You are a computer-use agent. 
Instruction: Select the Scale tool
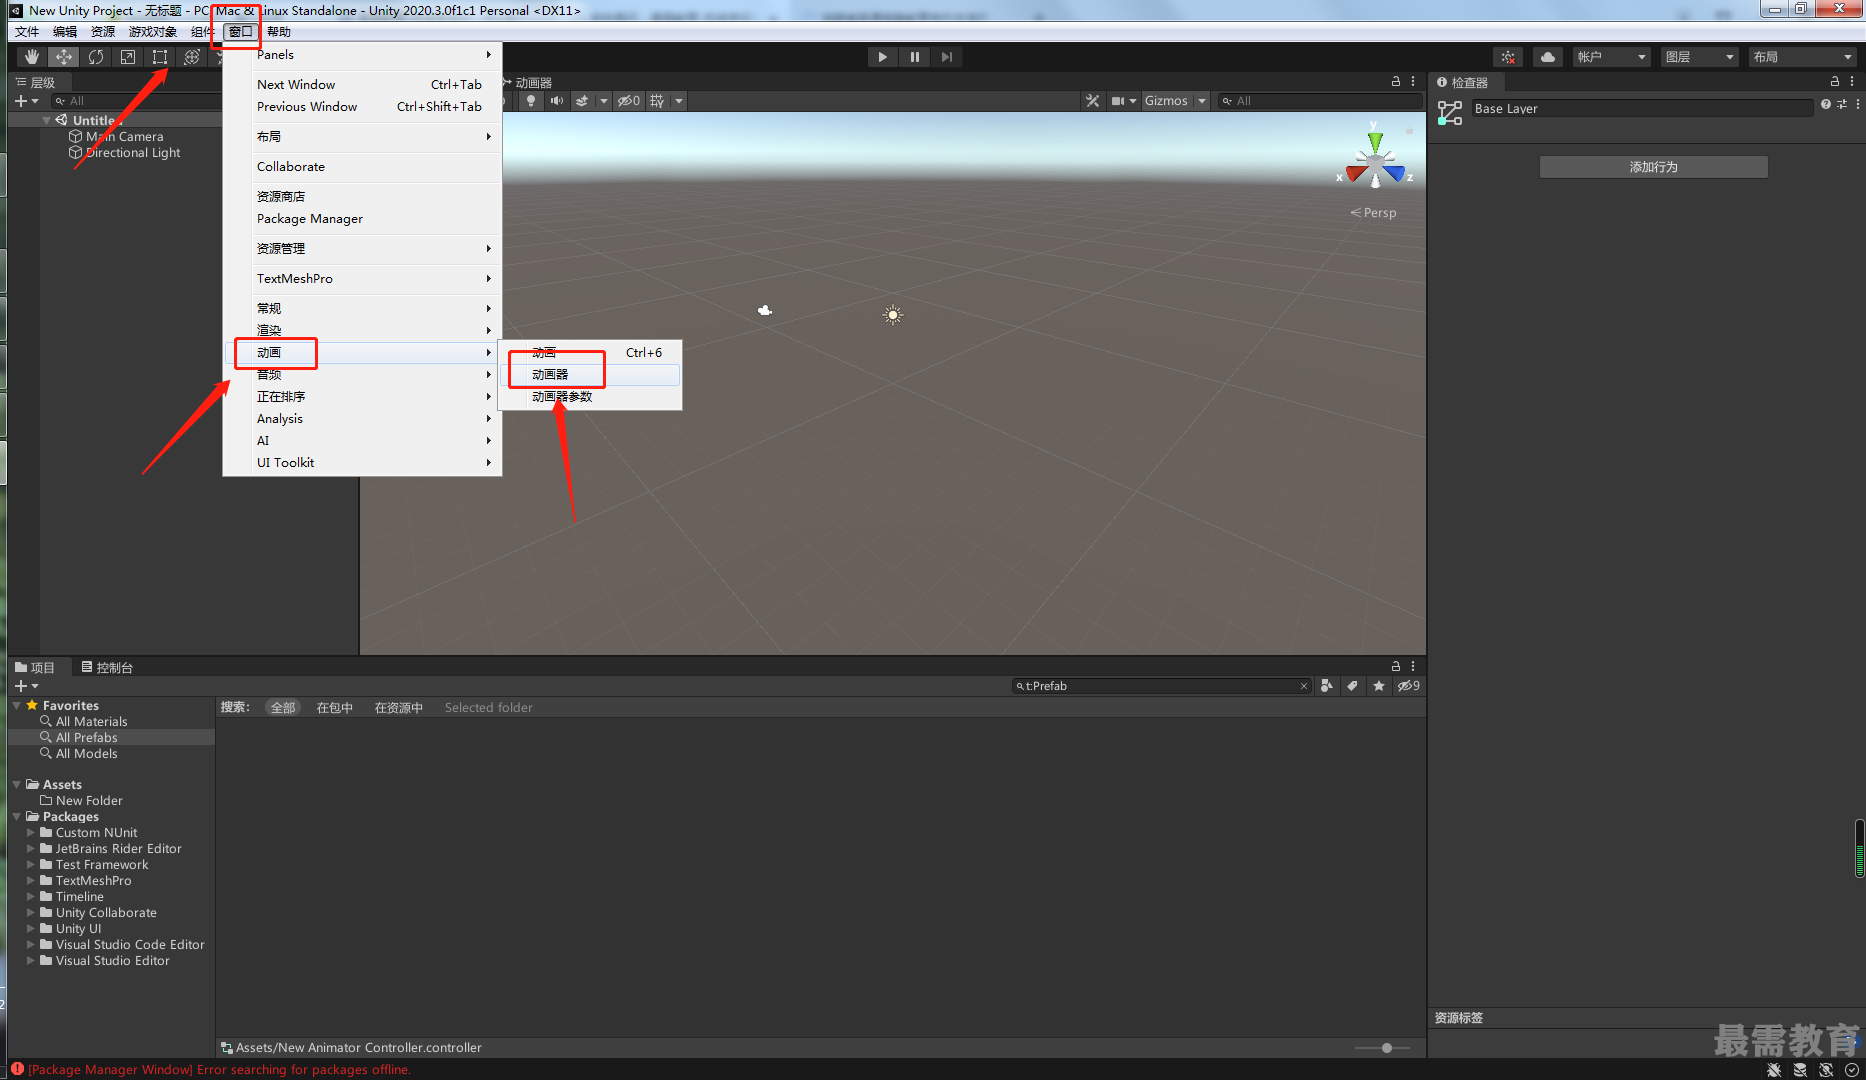128,57
